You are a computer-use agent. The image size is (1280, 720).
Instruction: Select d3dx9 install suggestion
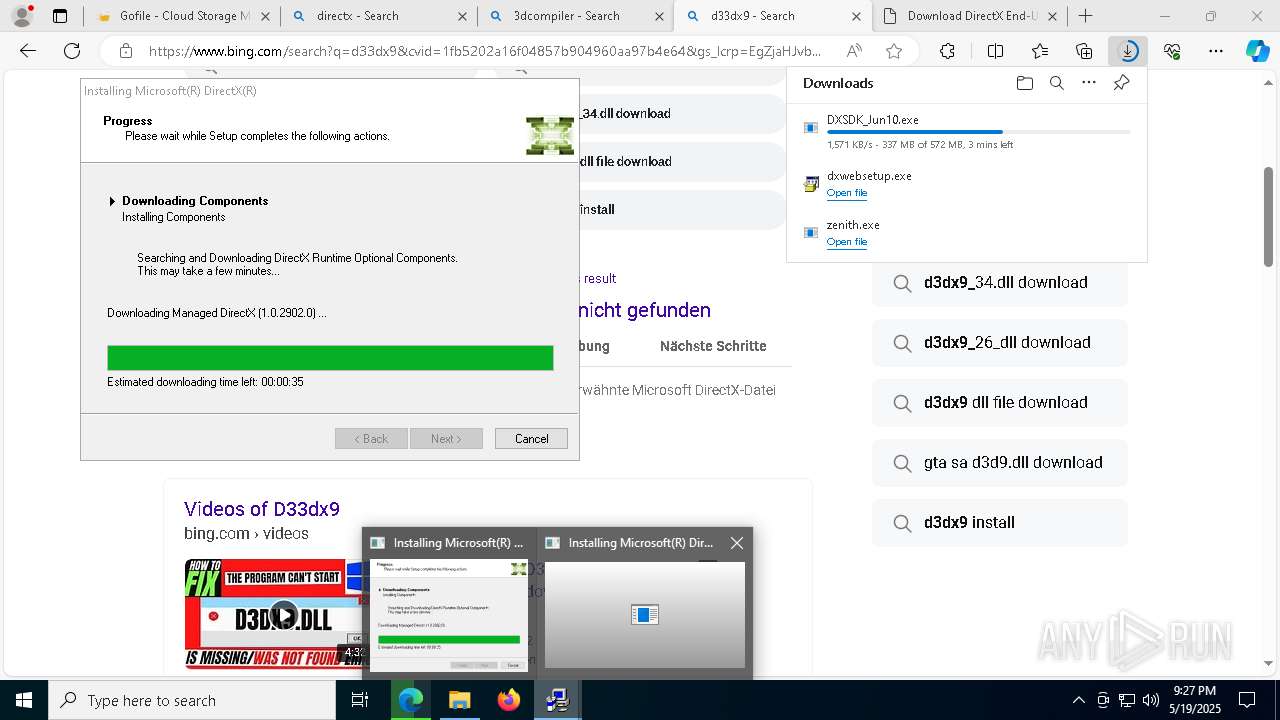[1000, 523]
